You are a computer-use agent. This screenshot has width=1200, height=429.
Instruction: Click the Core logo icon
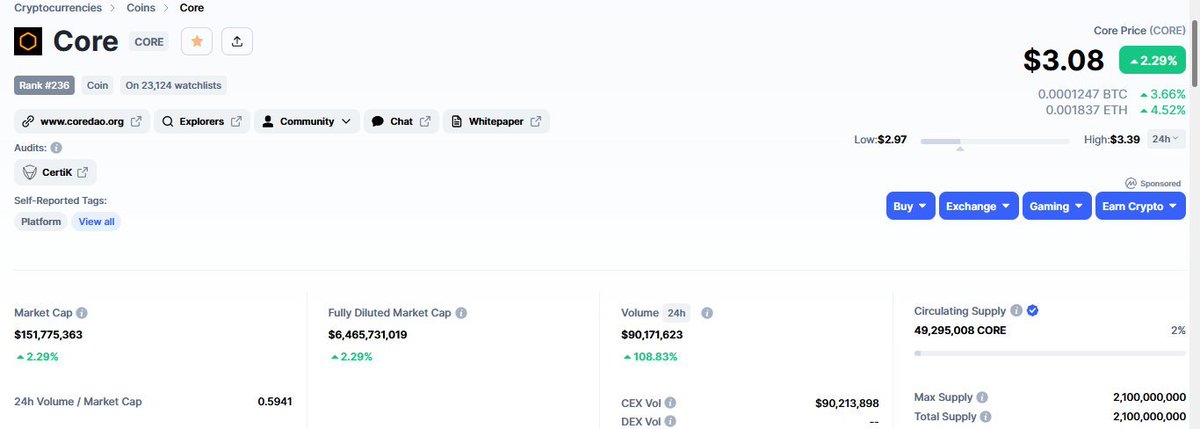28,42
